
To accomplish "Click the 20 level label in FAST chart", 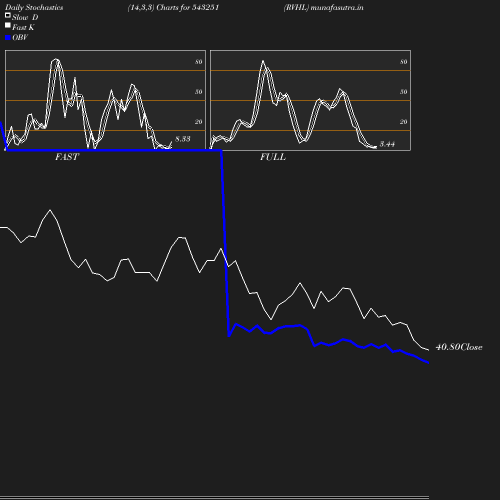I will click(x=199, y=122).
